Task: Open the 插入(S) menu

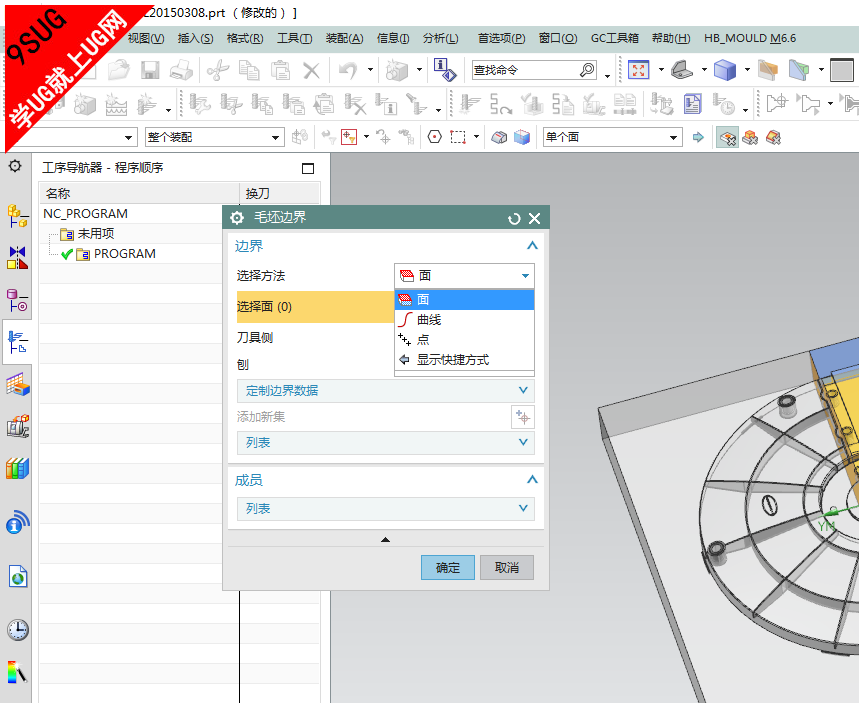Action: point(195,38)
